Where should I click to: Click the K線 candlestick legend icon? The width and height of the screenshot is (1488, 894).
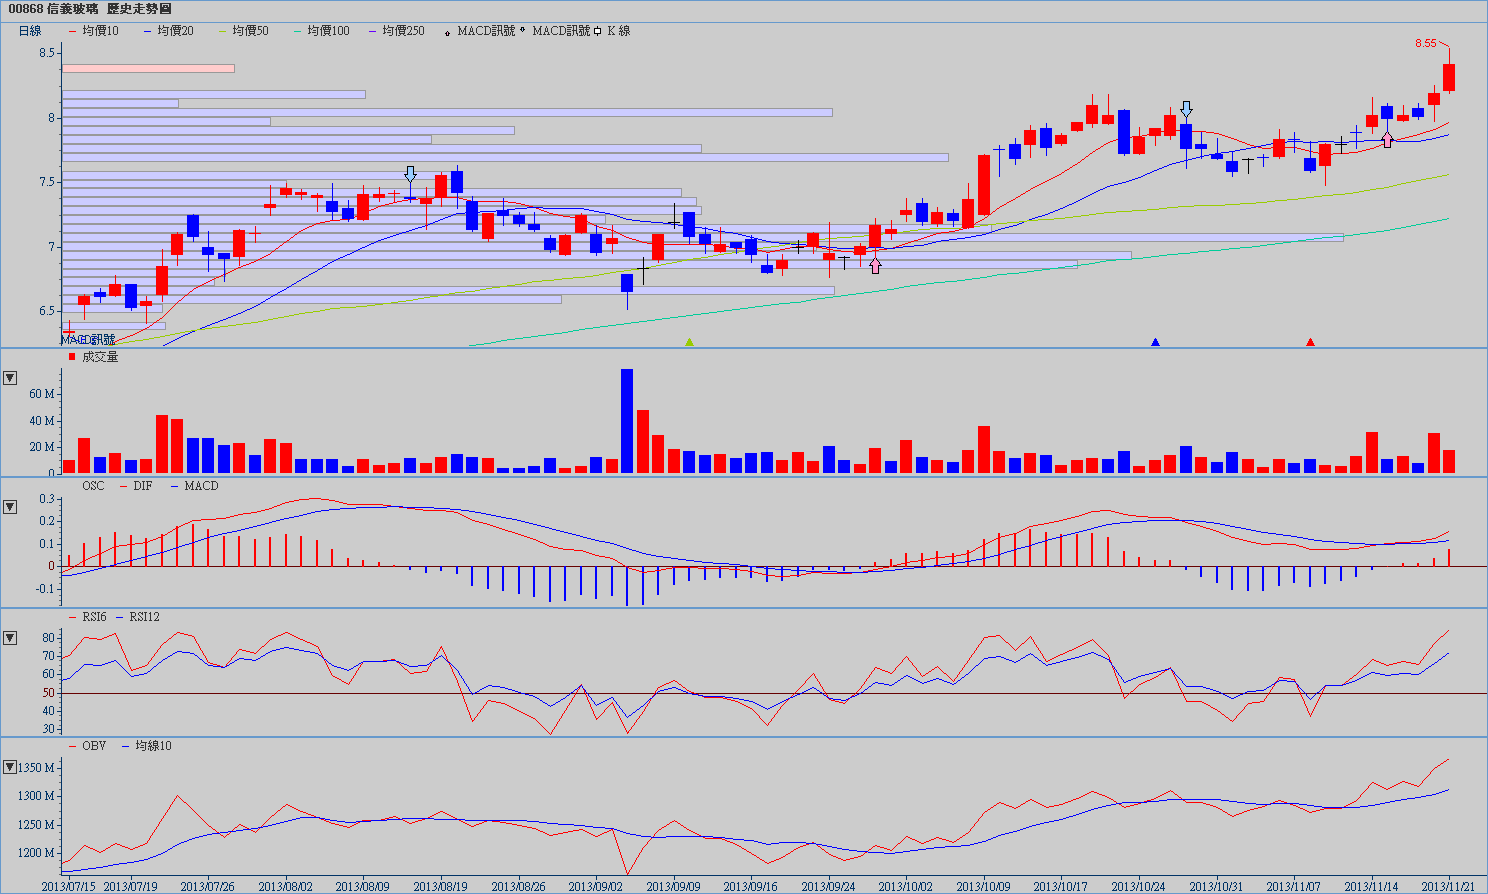click(x=598, y=31)
